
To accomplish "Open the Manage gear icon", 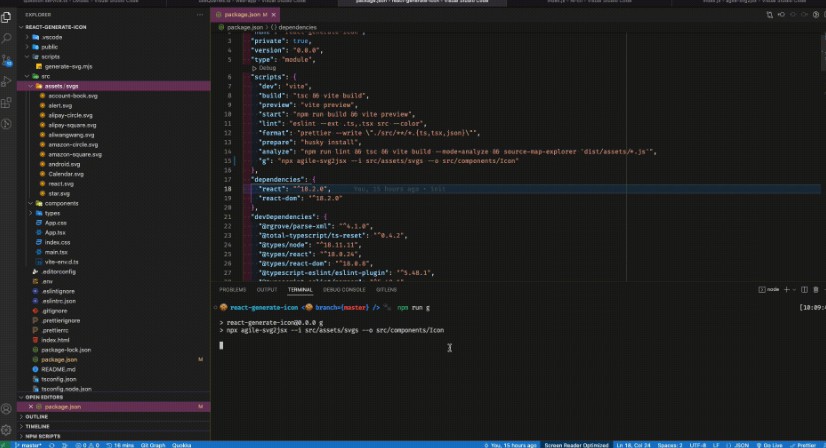I will (6, 430).
